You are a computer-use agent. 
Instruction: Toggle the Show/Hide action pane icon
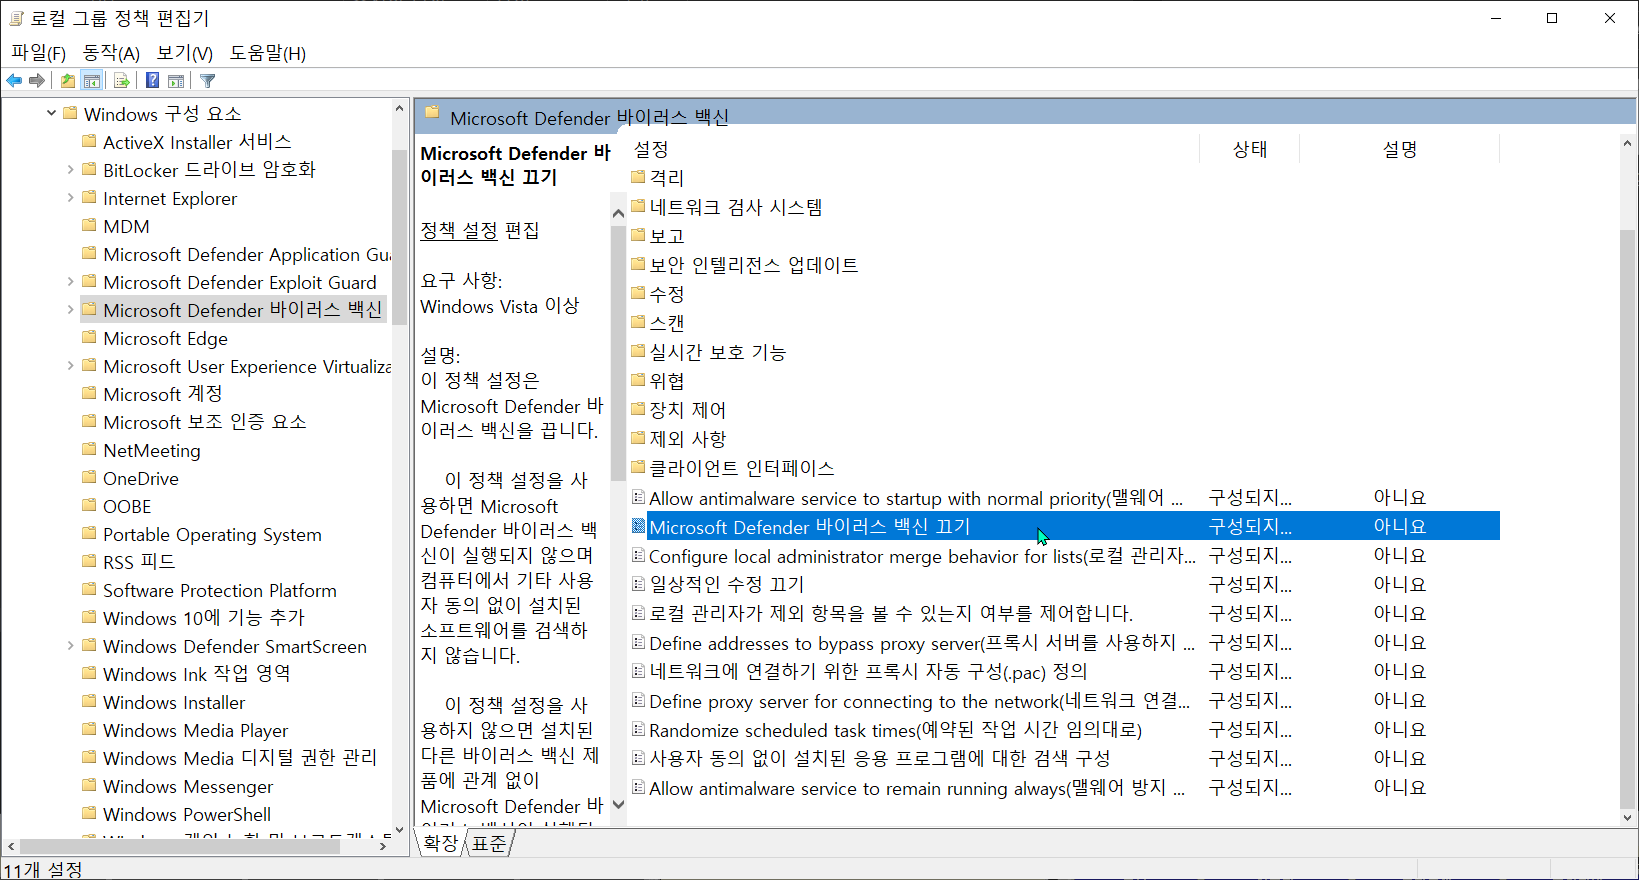(x=176, y=81)
